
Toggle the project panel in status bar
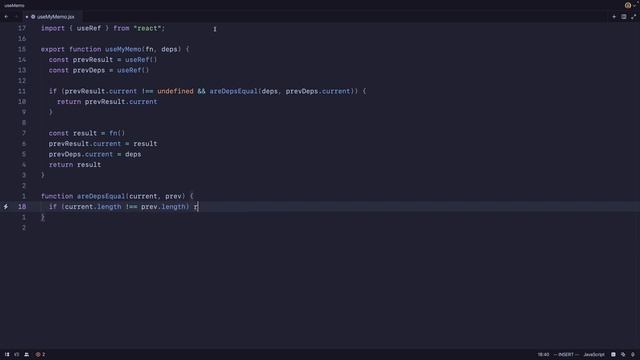[7, 354]
